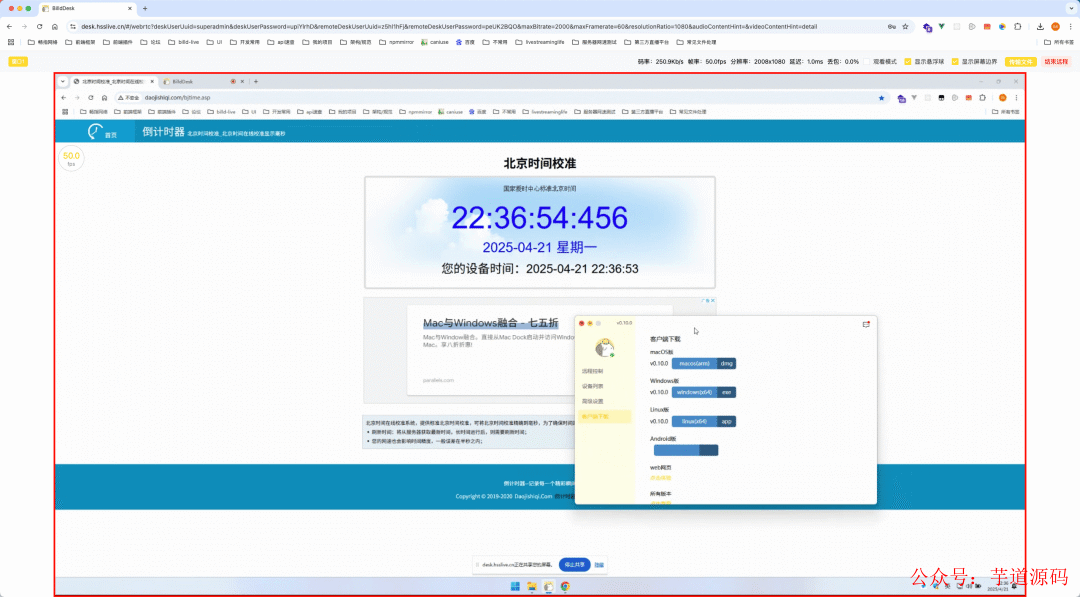
Task: Click the blue star bookmark icon in remote browser
Action: coord(882,98)
